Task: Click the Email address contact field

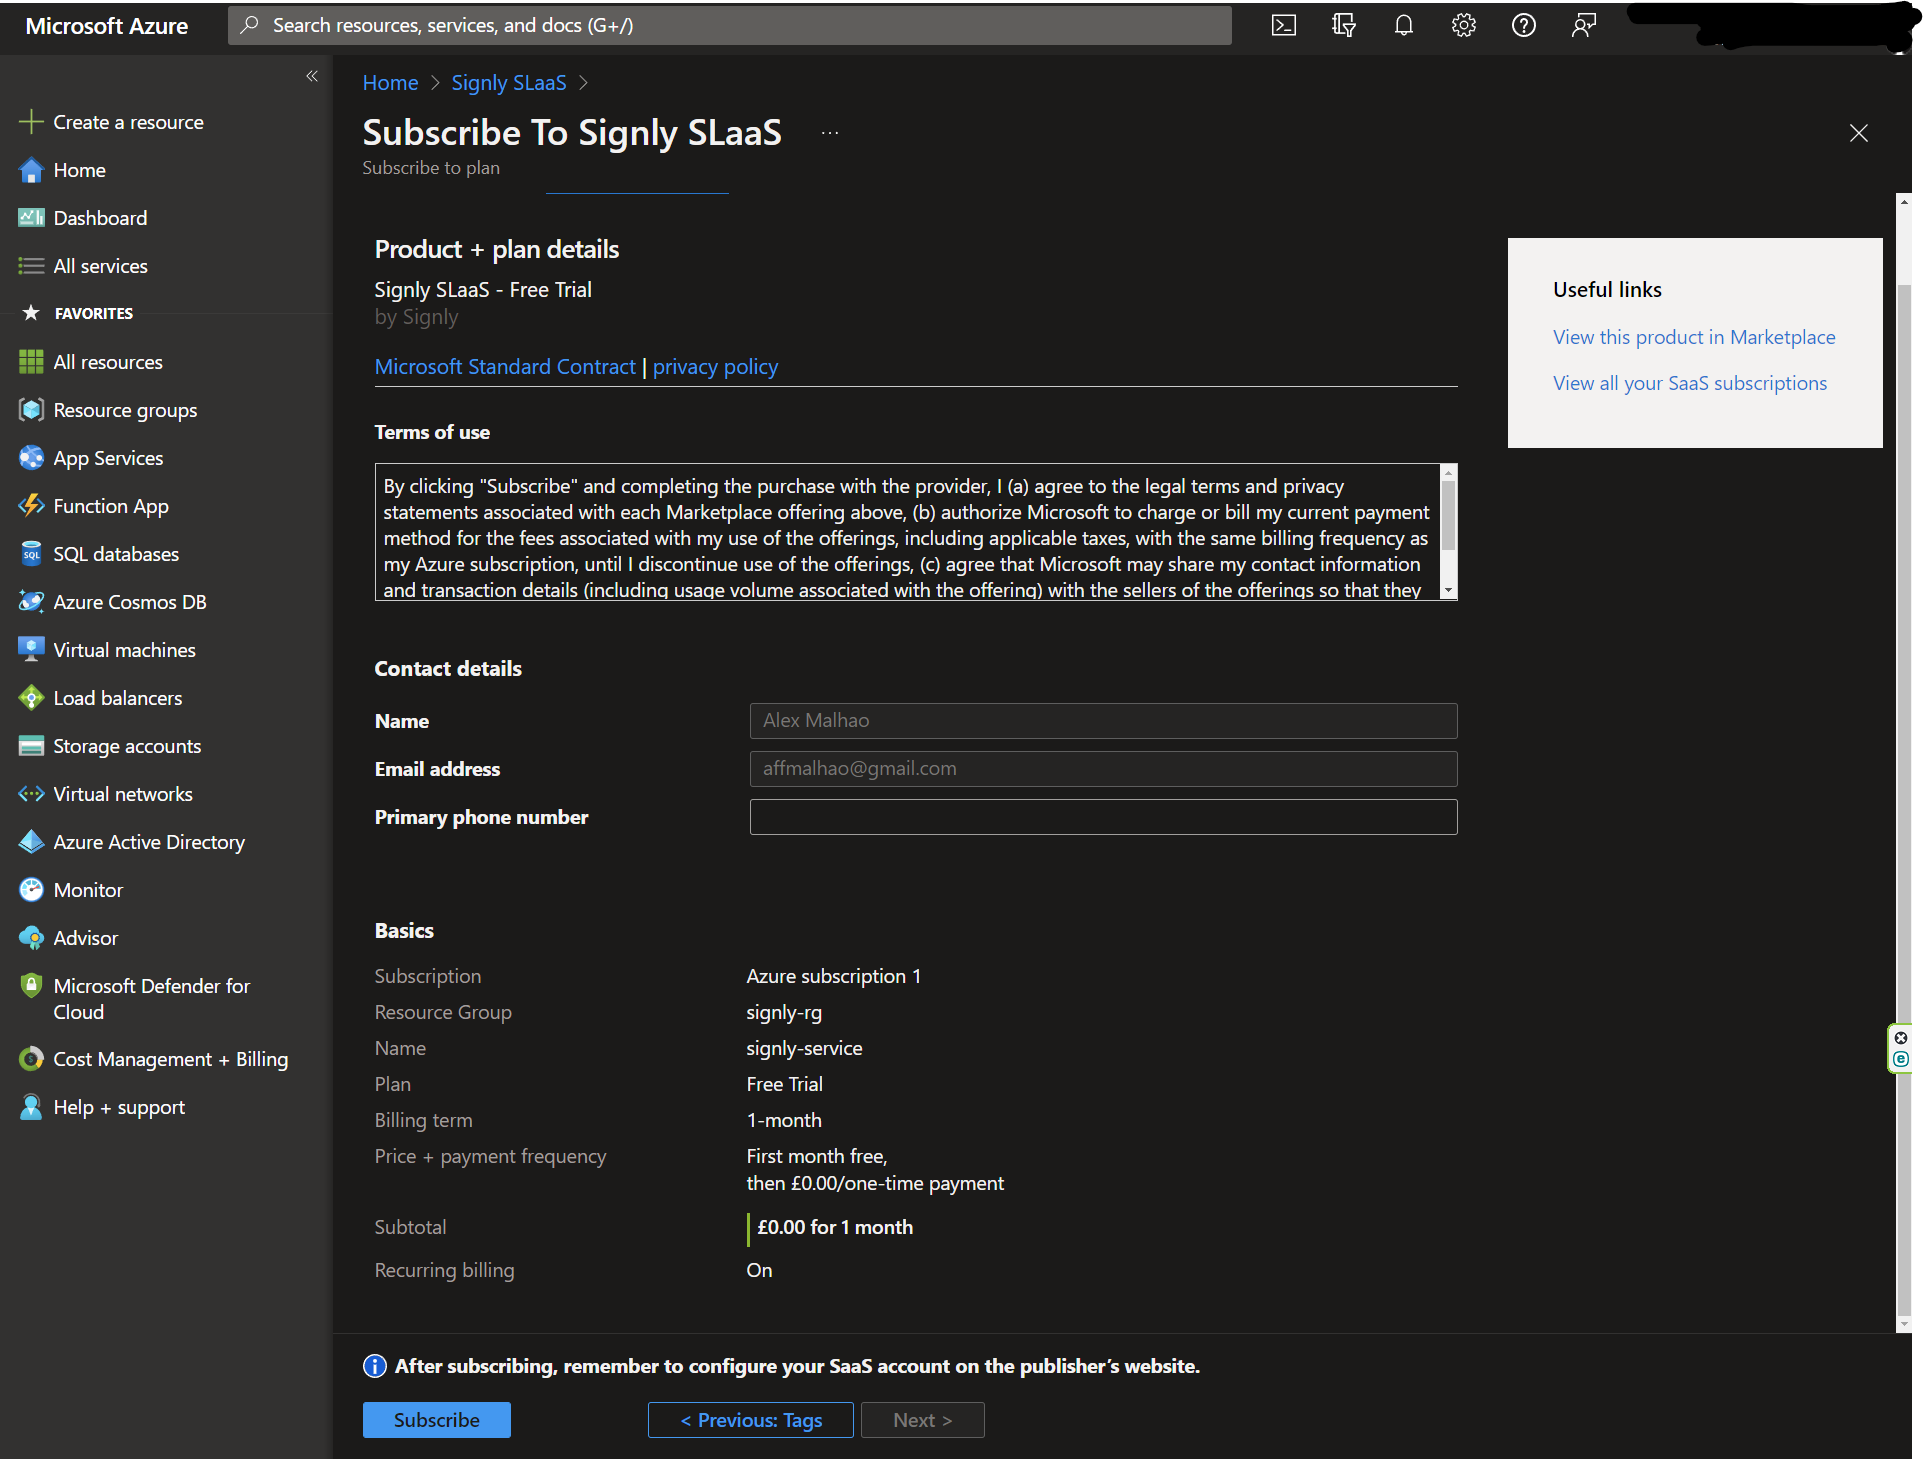Action: coord(1103,769)
